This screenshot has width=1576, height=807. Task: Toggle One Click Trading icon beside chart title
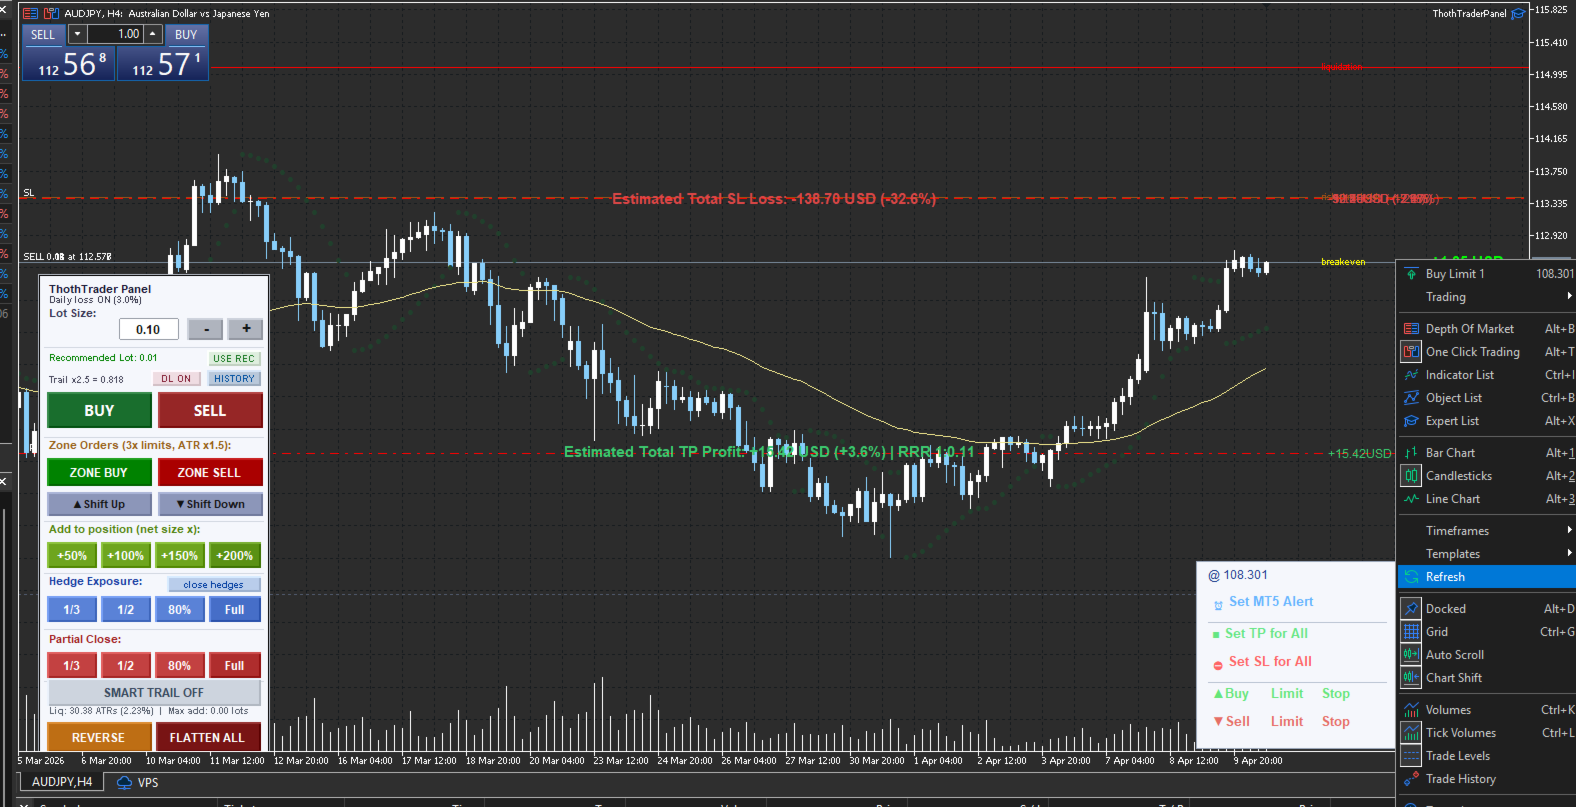point(52,14)
